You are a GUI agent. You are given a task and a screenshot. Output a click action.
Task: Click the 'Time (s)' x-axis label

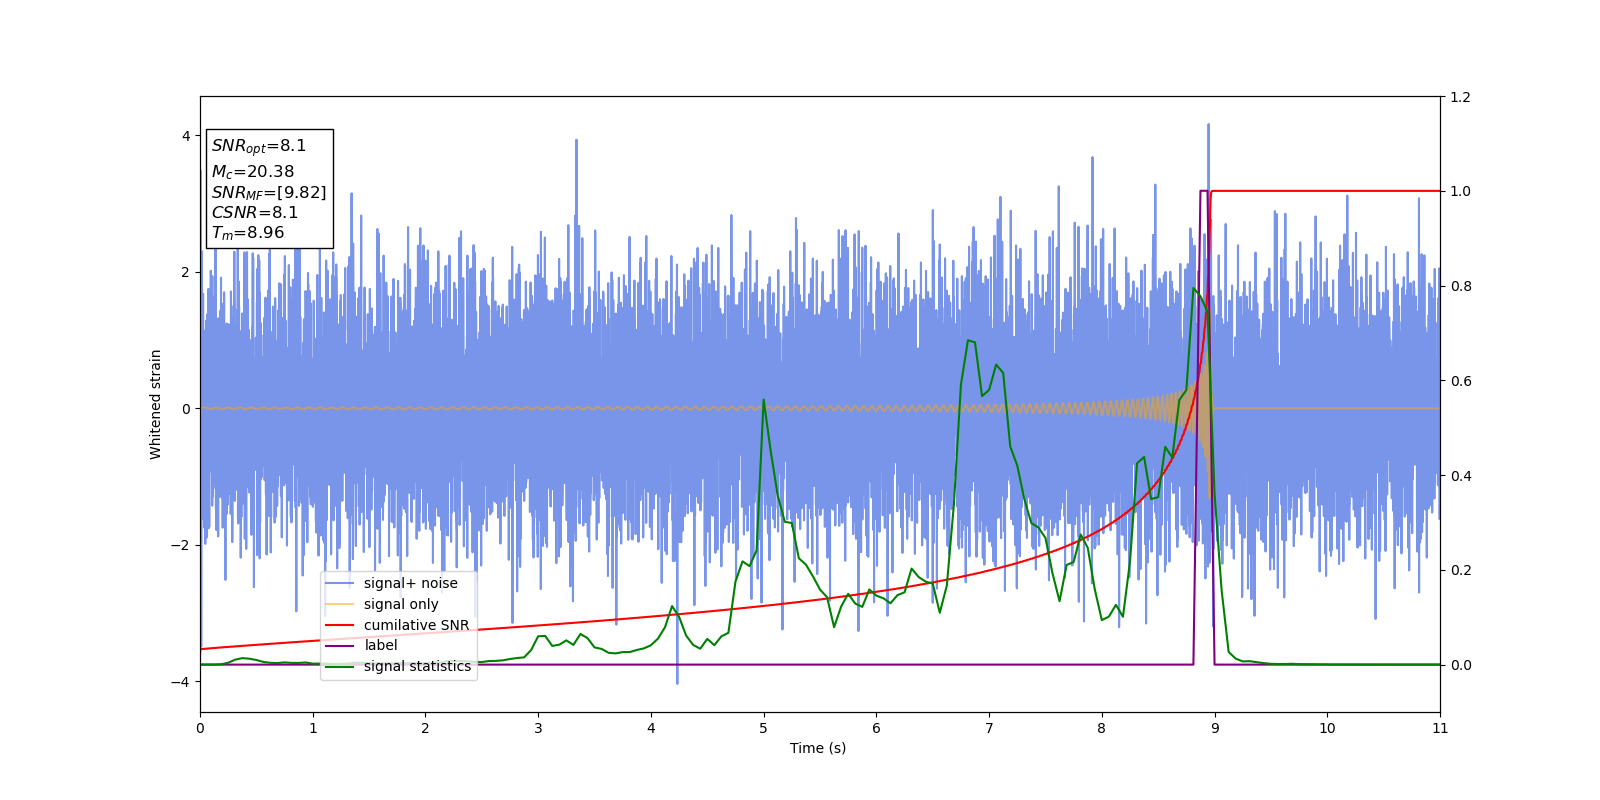818,748
